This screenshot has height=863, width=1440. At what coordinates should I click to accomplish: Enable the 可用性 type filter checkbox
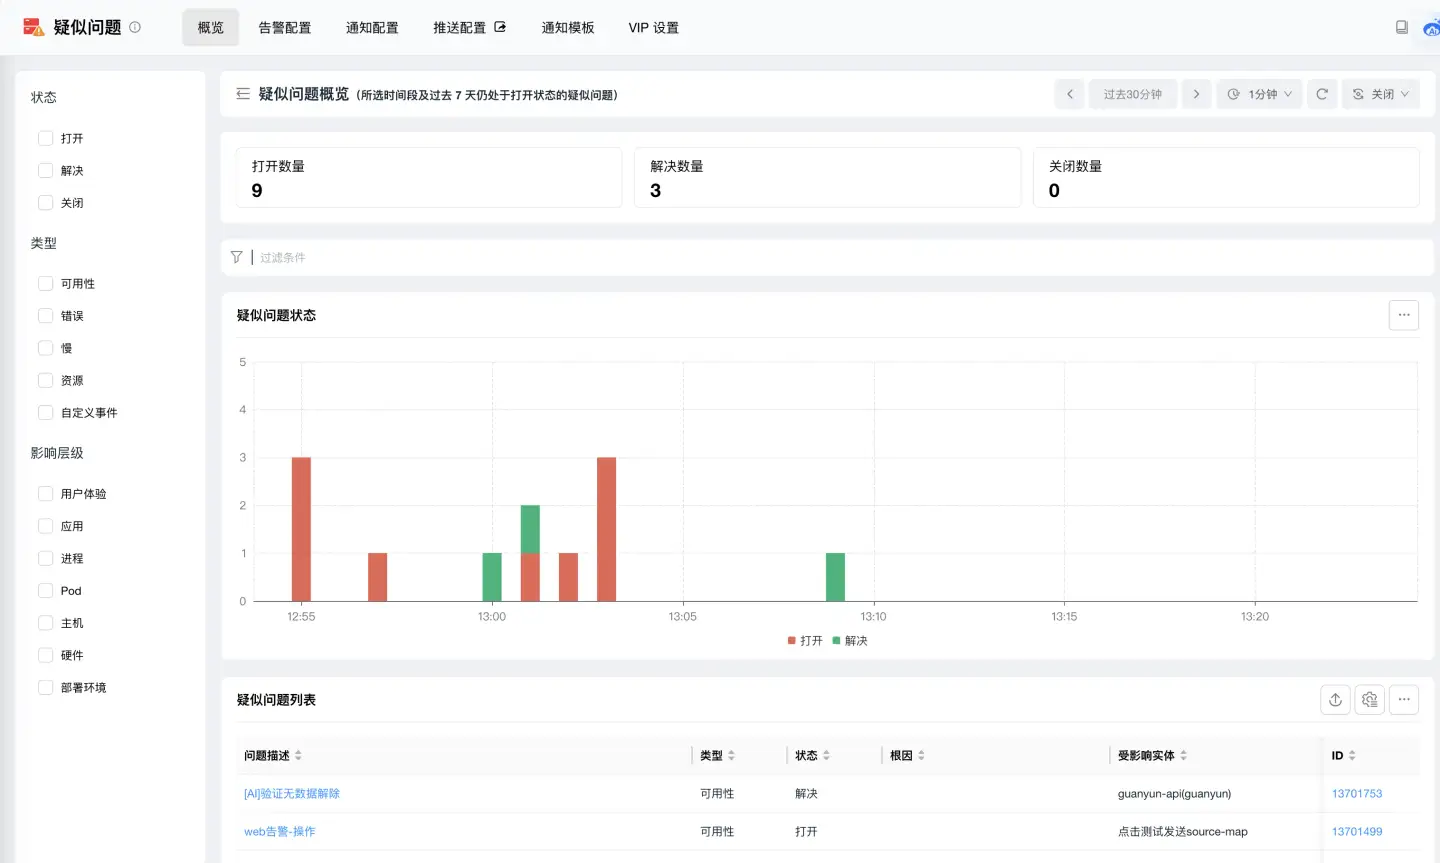(x=45, y=284)
